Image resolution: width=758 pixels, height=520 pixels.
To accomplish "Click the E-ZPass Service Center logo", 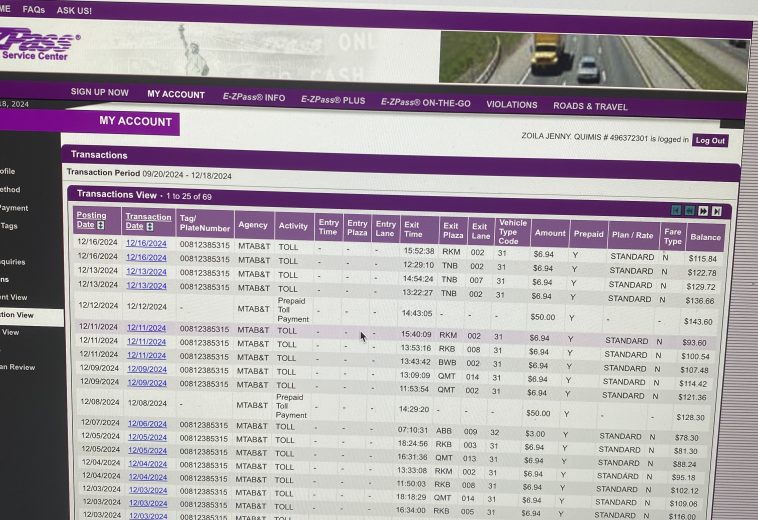I will 39,45.
